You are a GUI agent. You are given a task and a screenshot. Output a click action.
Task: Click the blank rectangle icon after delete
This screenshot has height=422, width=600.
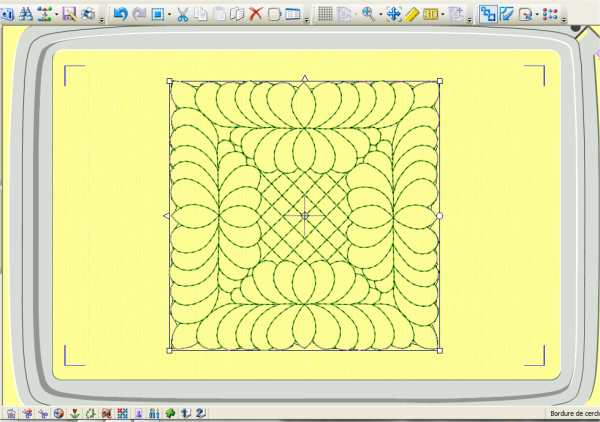click(x=274, y=15)
